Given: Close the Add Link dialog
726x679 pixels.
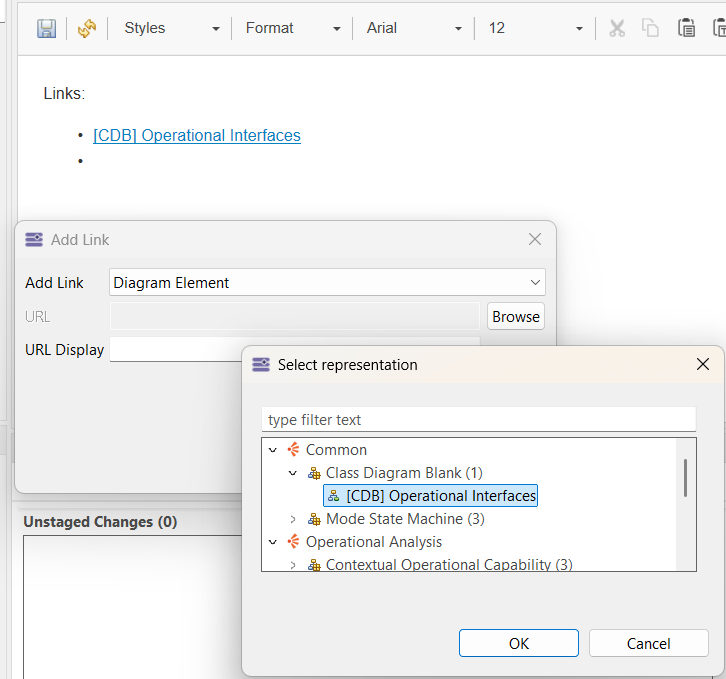Looking at the screenshot, I should click(x=535, y=239).
